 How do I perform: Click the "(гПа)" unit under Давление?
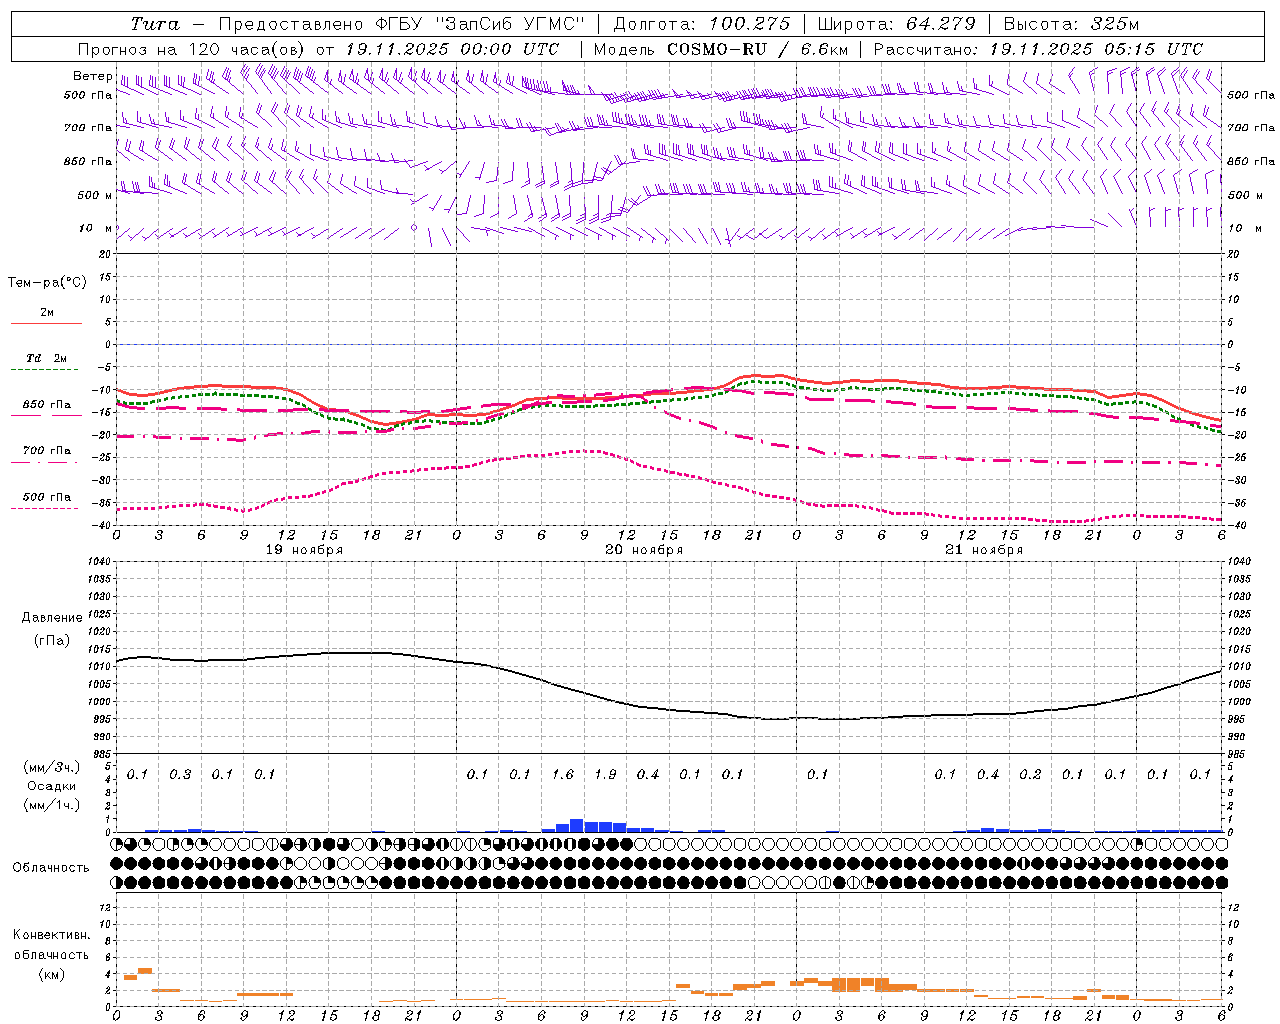51,640
